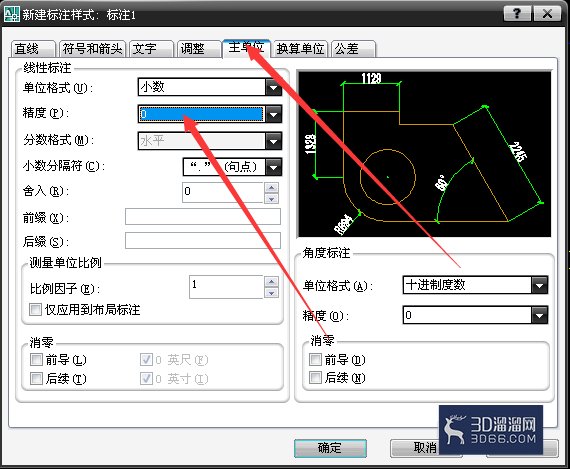
Task: Toggle angular 前导 zero suppression
Action: (315, 360)
